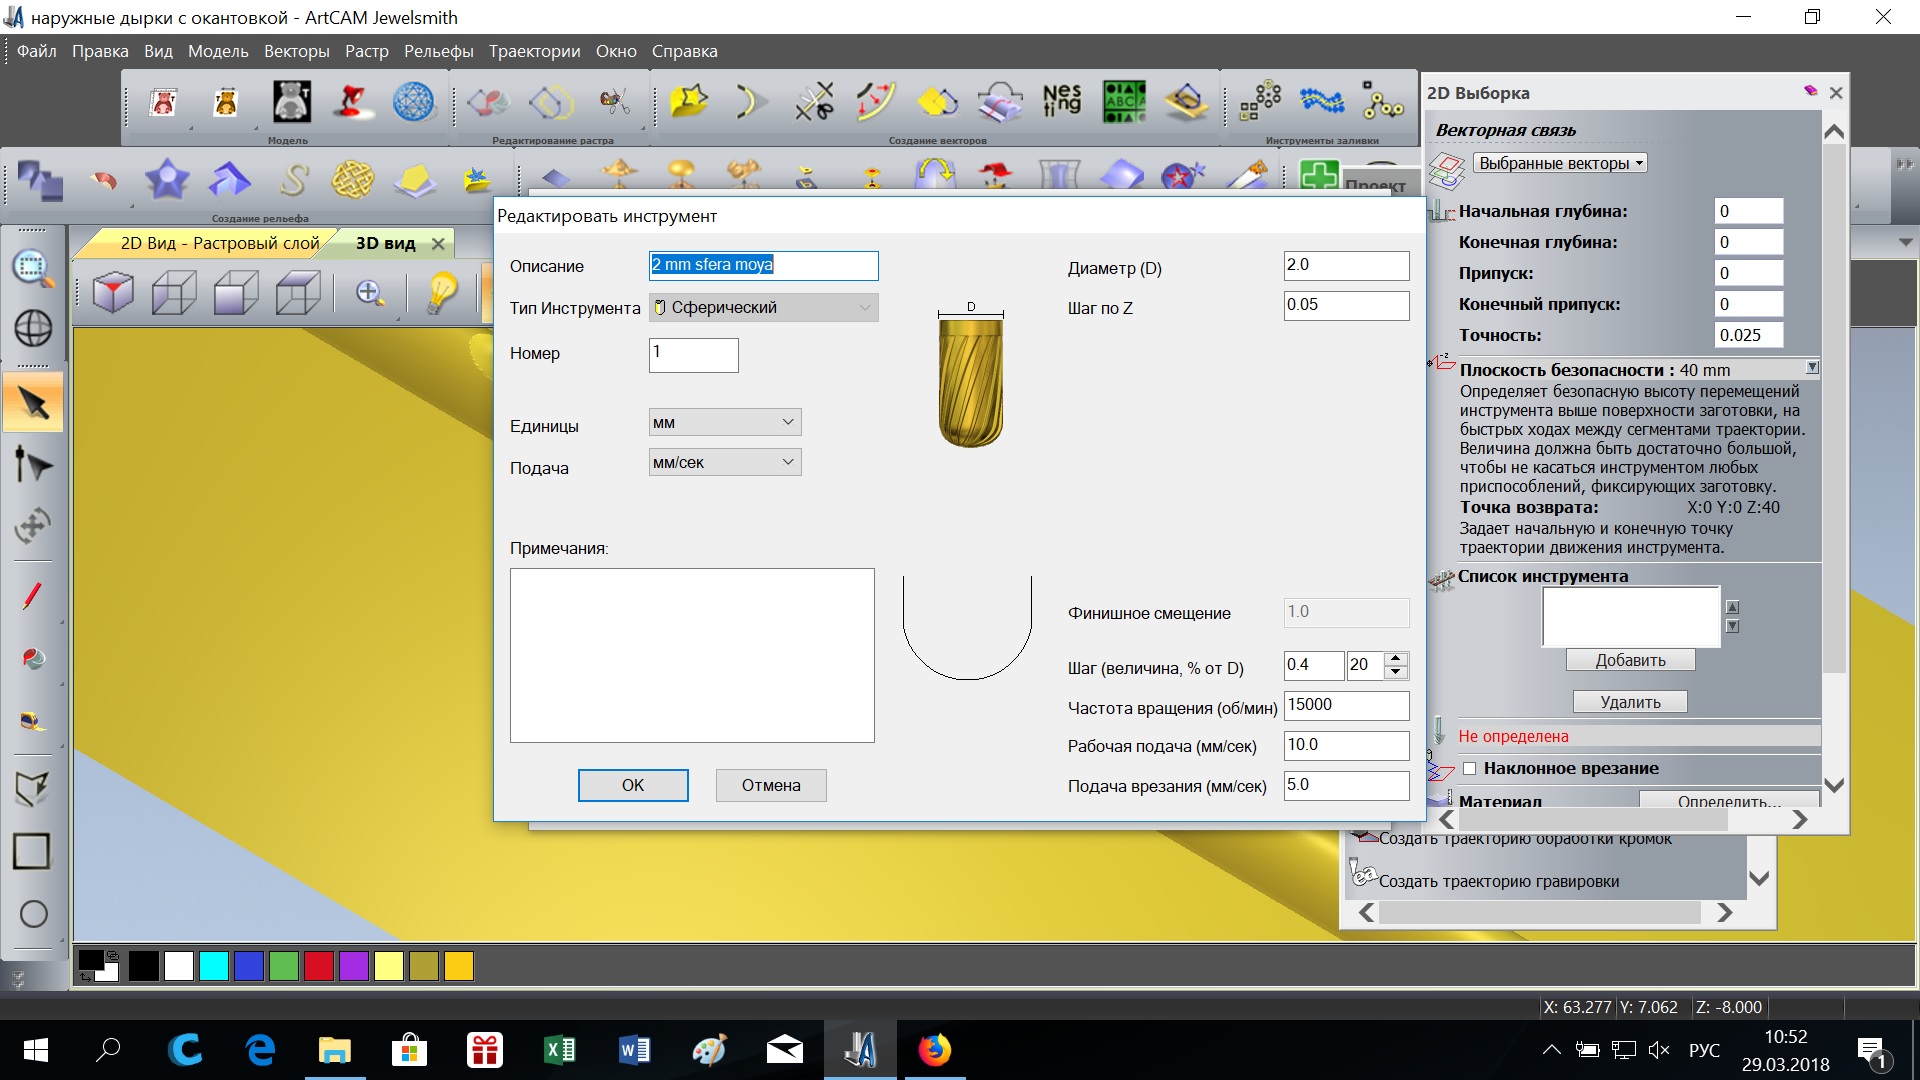
Task: Increase step percentage with spinner up arrow
Action: click(x=1396, y=658)
